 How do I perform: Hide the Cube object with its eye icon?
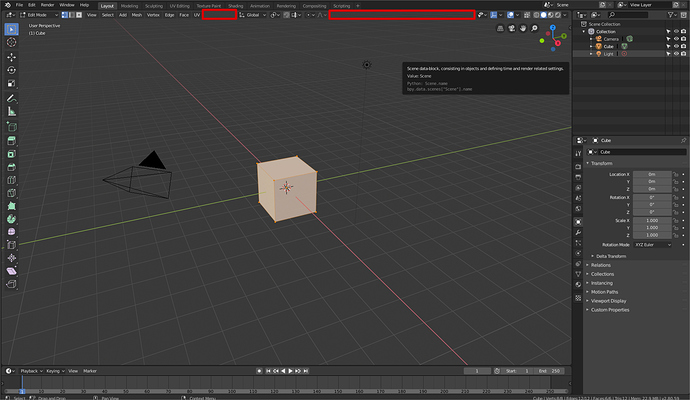[x=676, y=46]
